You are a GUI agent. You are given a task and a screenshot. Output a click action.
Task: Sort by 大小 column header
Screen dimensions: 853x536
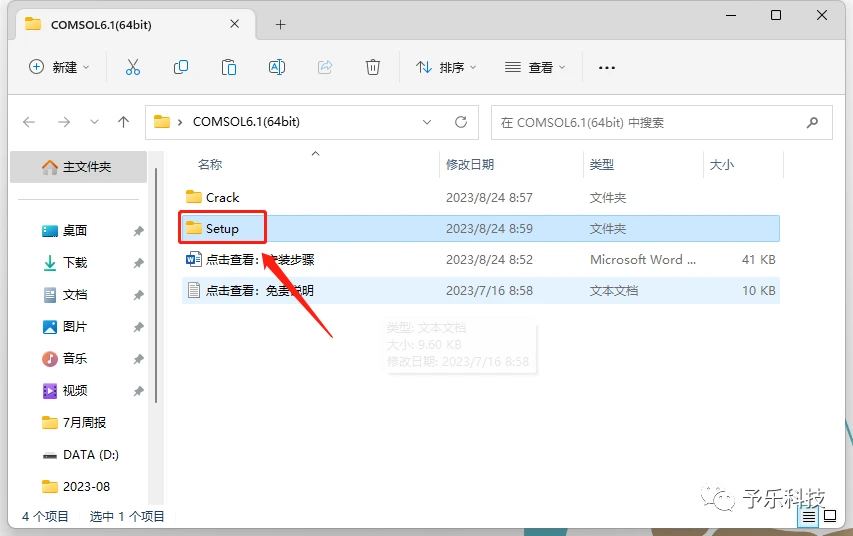(722, 165)
